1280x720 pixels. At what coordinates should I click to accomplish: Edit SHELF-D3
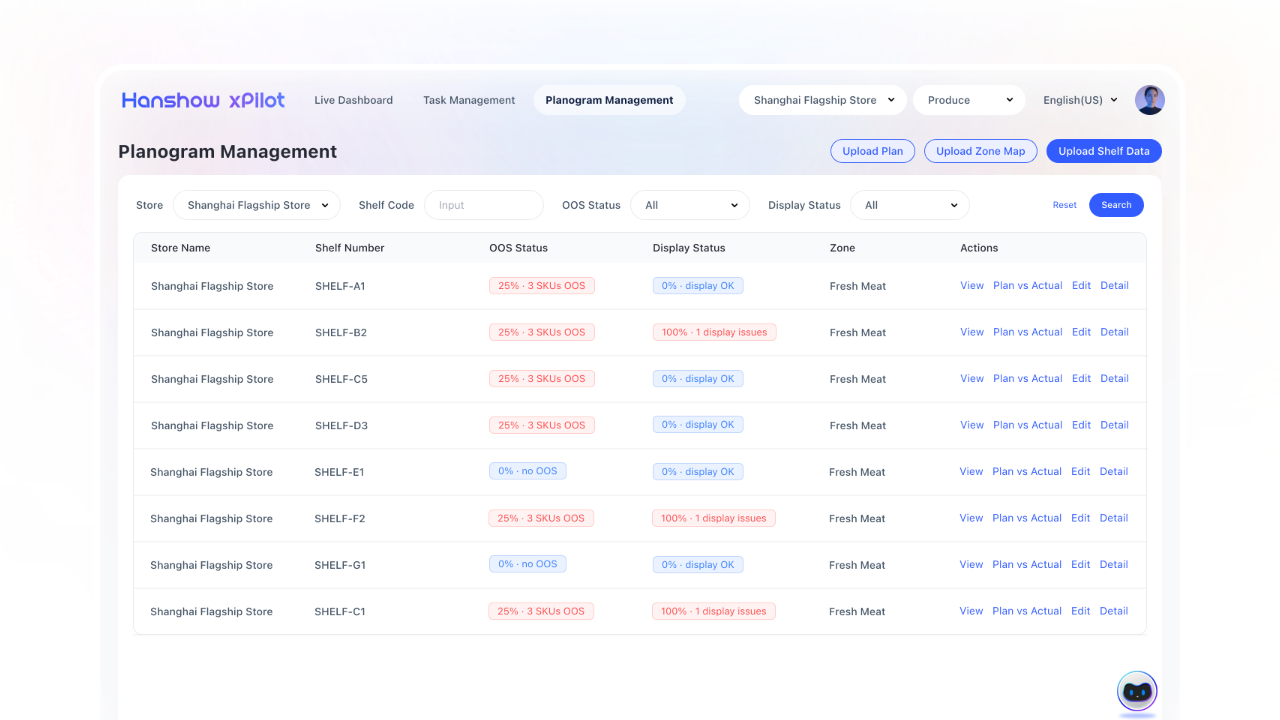point(1082,425)
